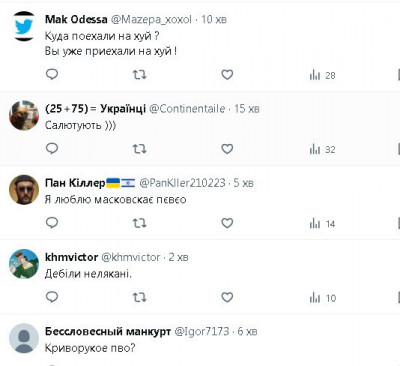Like the tweet by @Continentaile
Viewport: 400px width, 366px height.
(227, 149)
